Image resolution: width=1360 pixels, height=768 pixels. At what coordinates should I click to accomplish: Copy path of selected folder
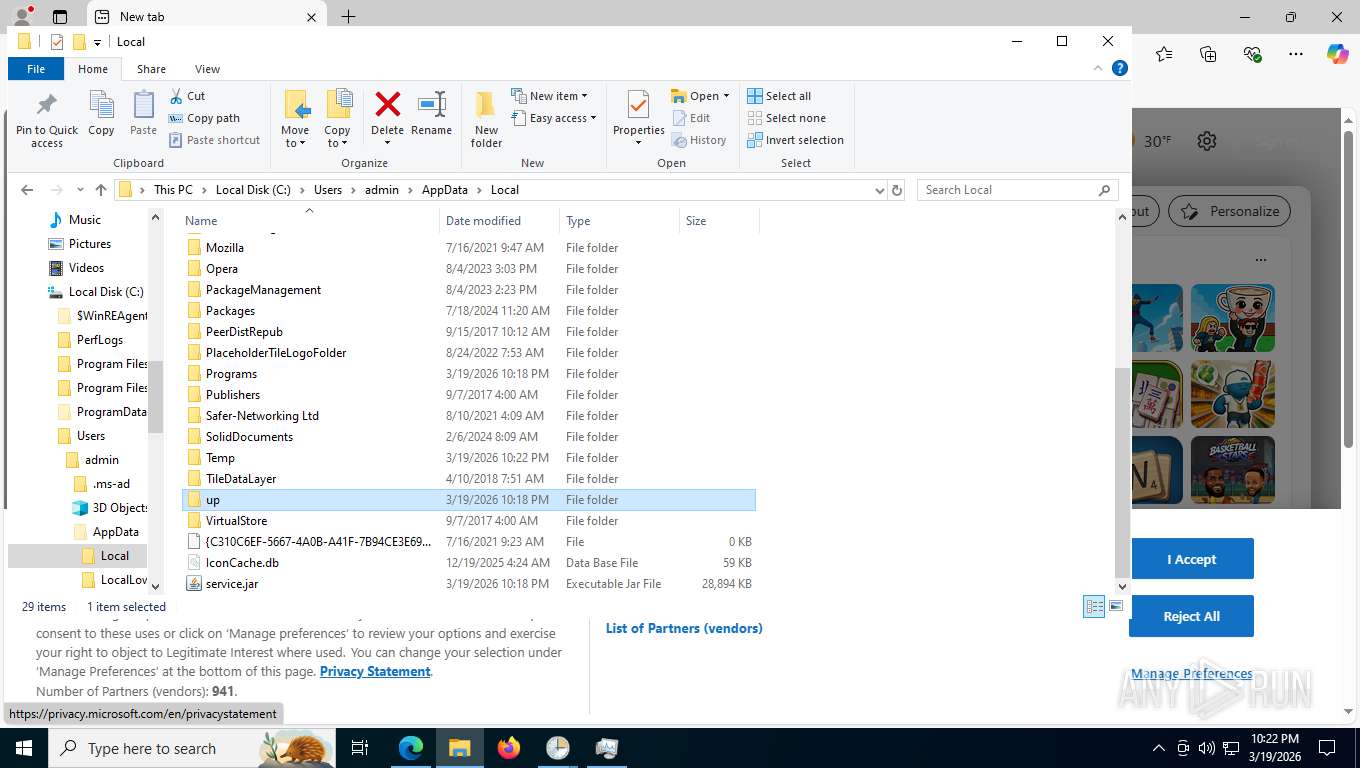tap(204, 118)
